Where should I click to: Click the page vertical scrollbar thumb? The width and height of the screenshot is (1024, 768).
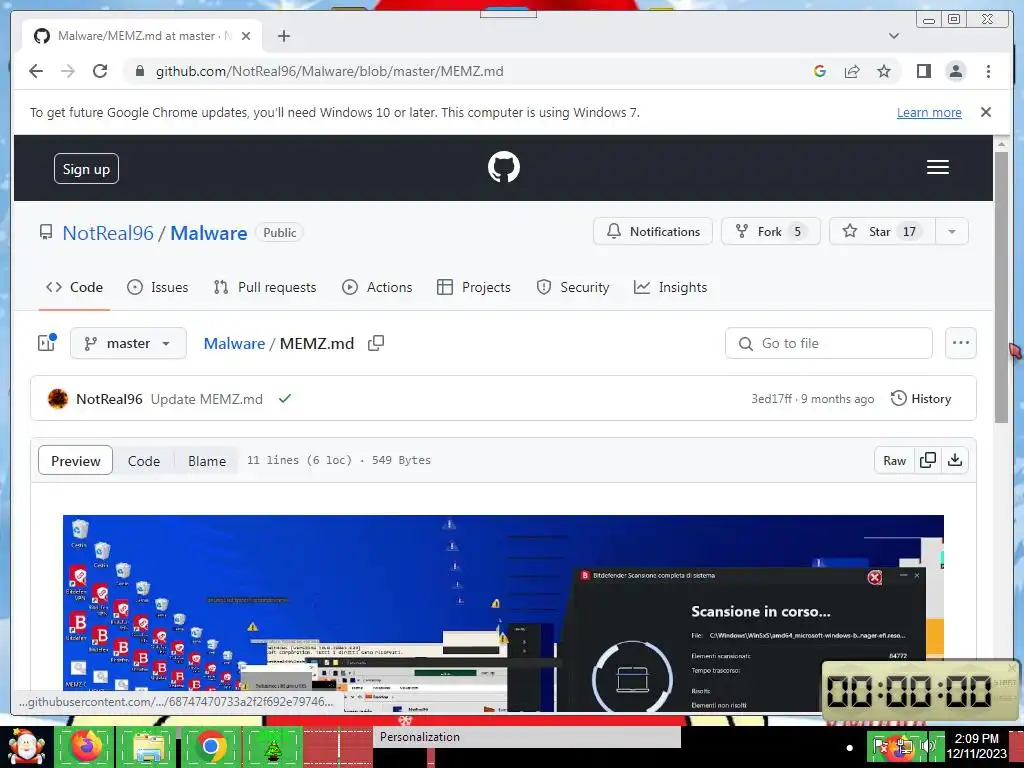coord(1001,287)
